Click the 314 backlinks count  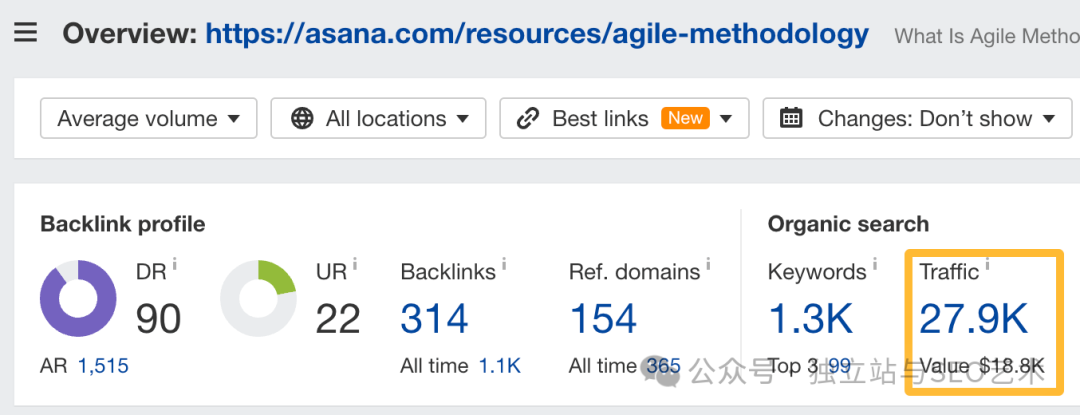coord(434,319)
